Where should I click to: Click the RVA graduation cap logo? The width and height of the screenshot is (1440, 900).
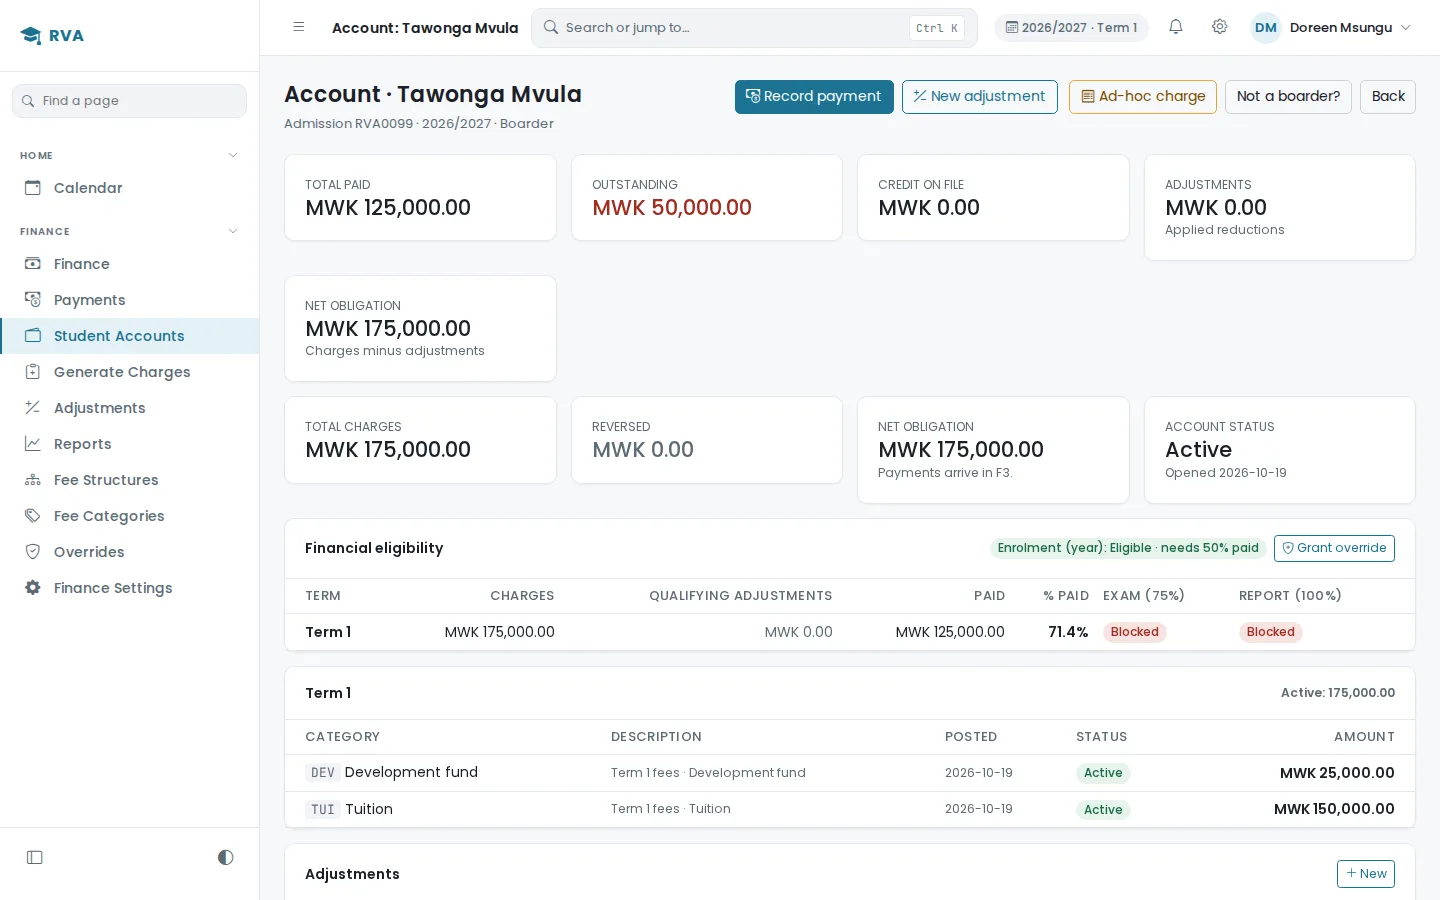(x=31, y=36)
